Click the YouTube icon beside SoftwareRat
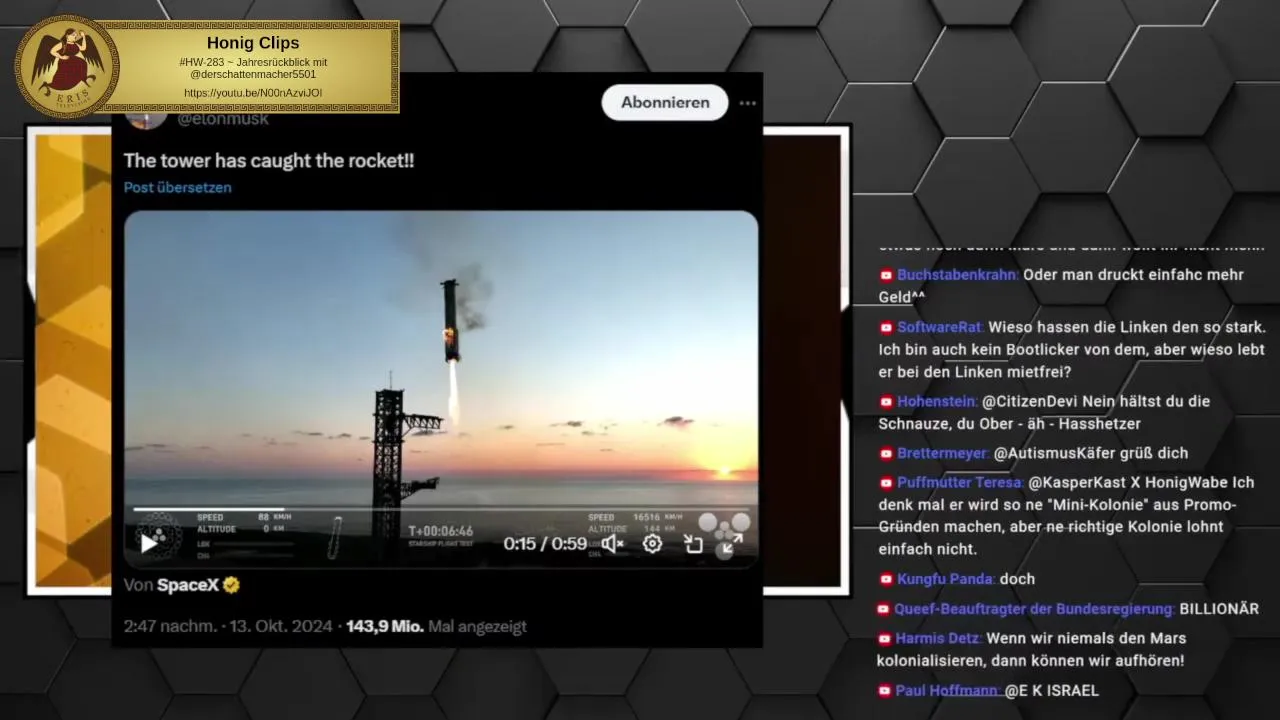Screen dimensions: 1280x720 [886, 327]
